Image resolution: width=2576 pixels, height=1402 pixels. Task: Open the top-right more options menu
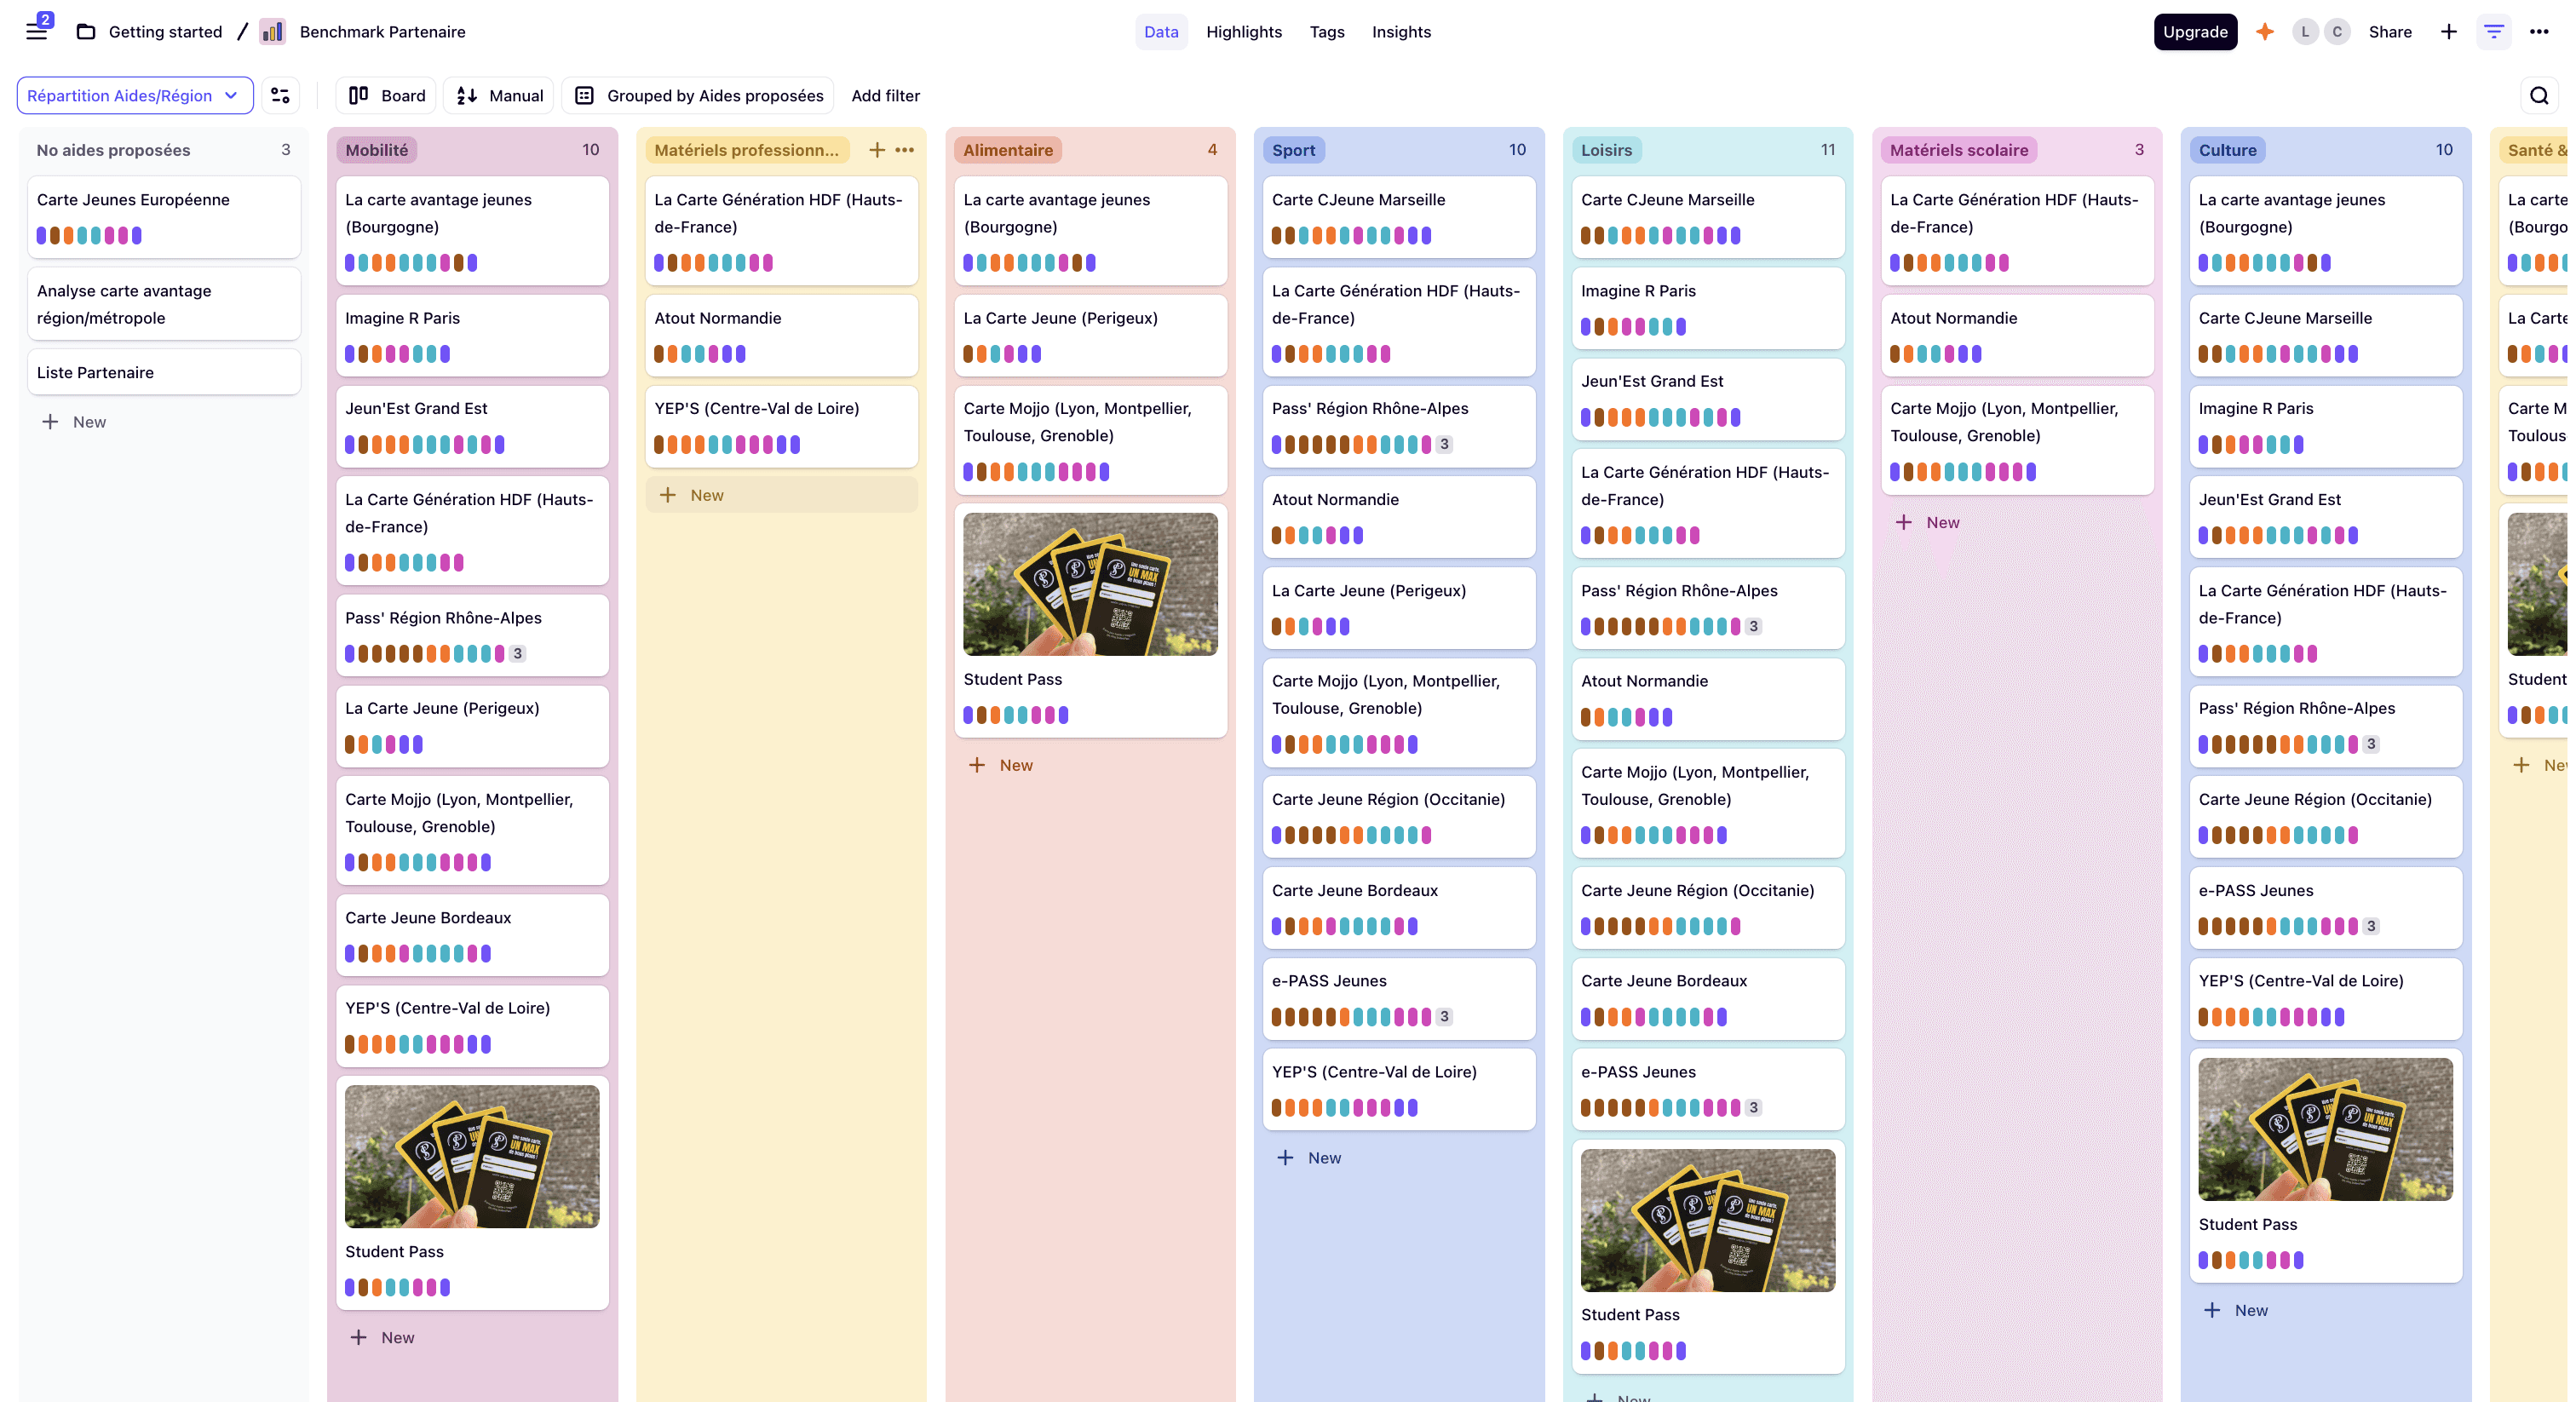tap(2539, 32)
